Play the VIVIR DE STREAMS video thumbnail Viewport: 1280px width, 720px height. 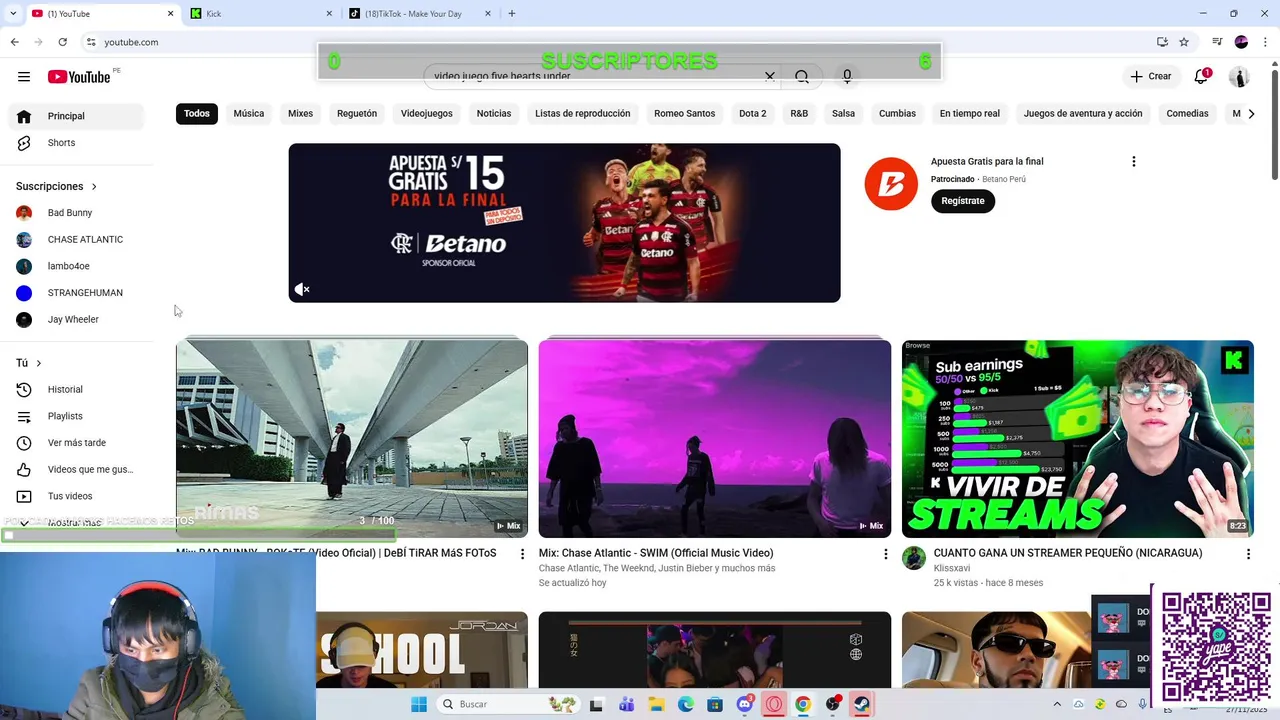[1077, 439]
